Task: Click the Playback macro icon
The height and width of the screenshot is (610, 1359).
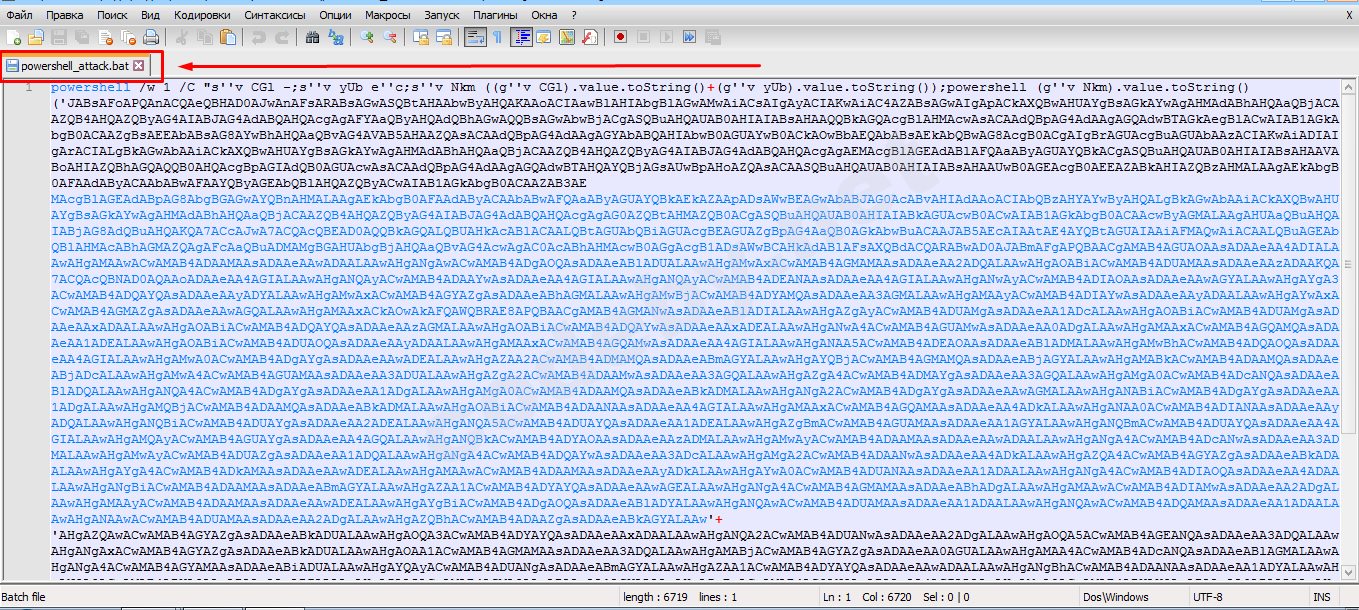Action: 666,37
